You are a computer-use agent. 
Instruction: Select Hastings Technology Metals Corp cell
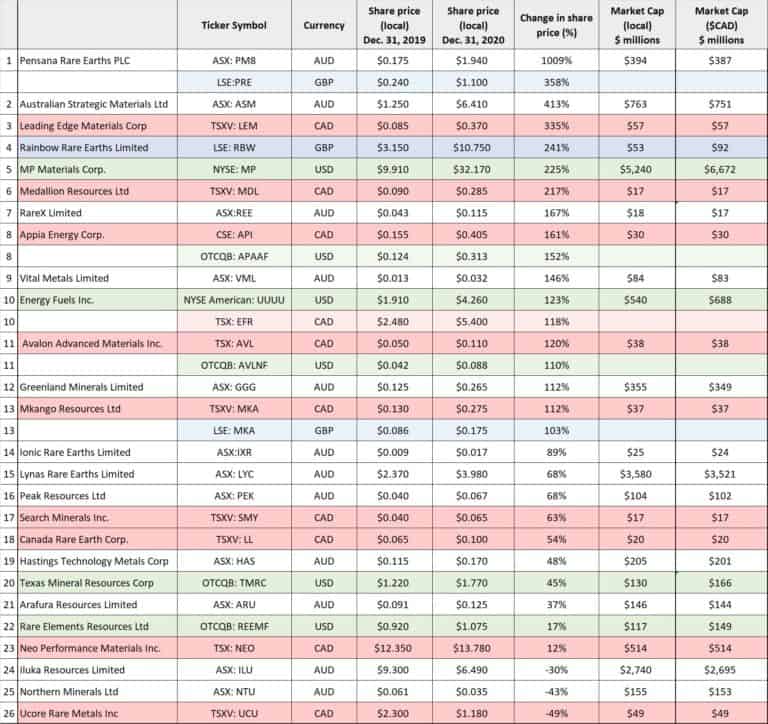pos(97,561)
